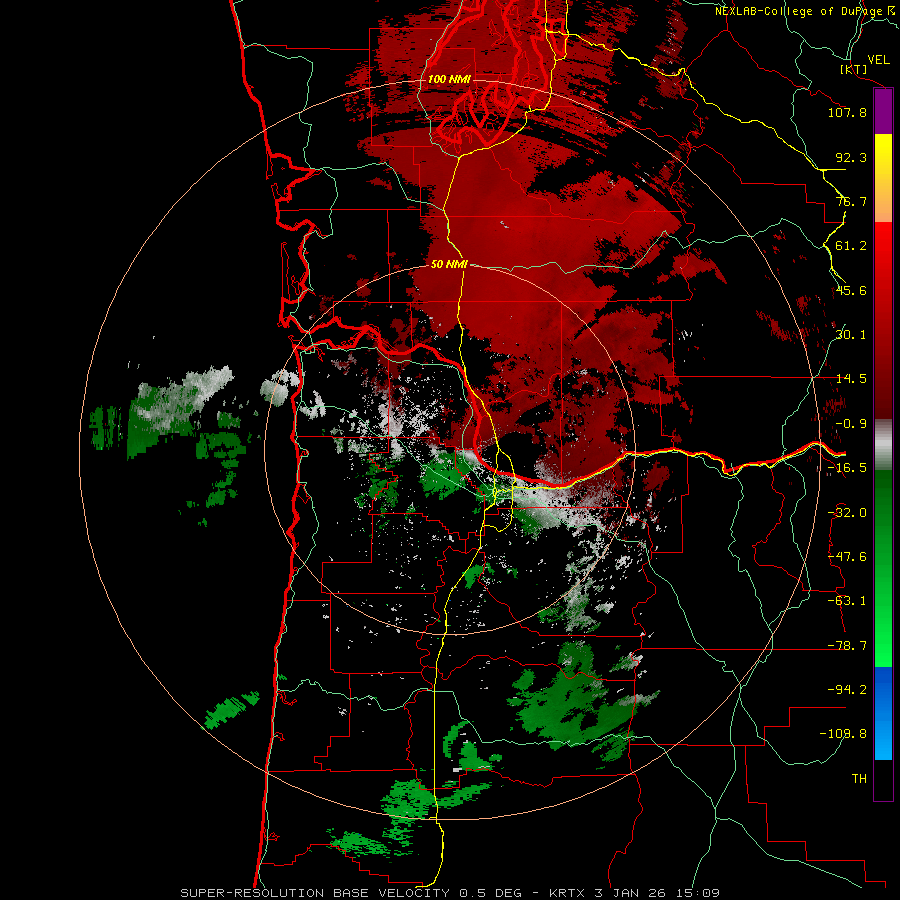This screenshot has width=900, height=900.
Task: Click the 45.6 velocity scale value
Action: click(x=851, y=290)
